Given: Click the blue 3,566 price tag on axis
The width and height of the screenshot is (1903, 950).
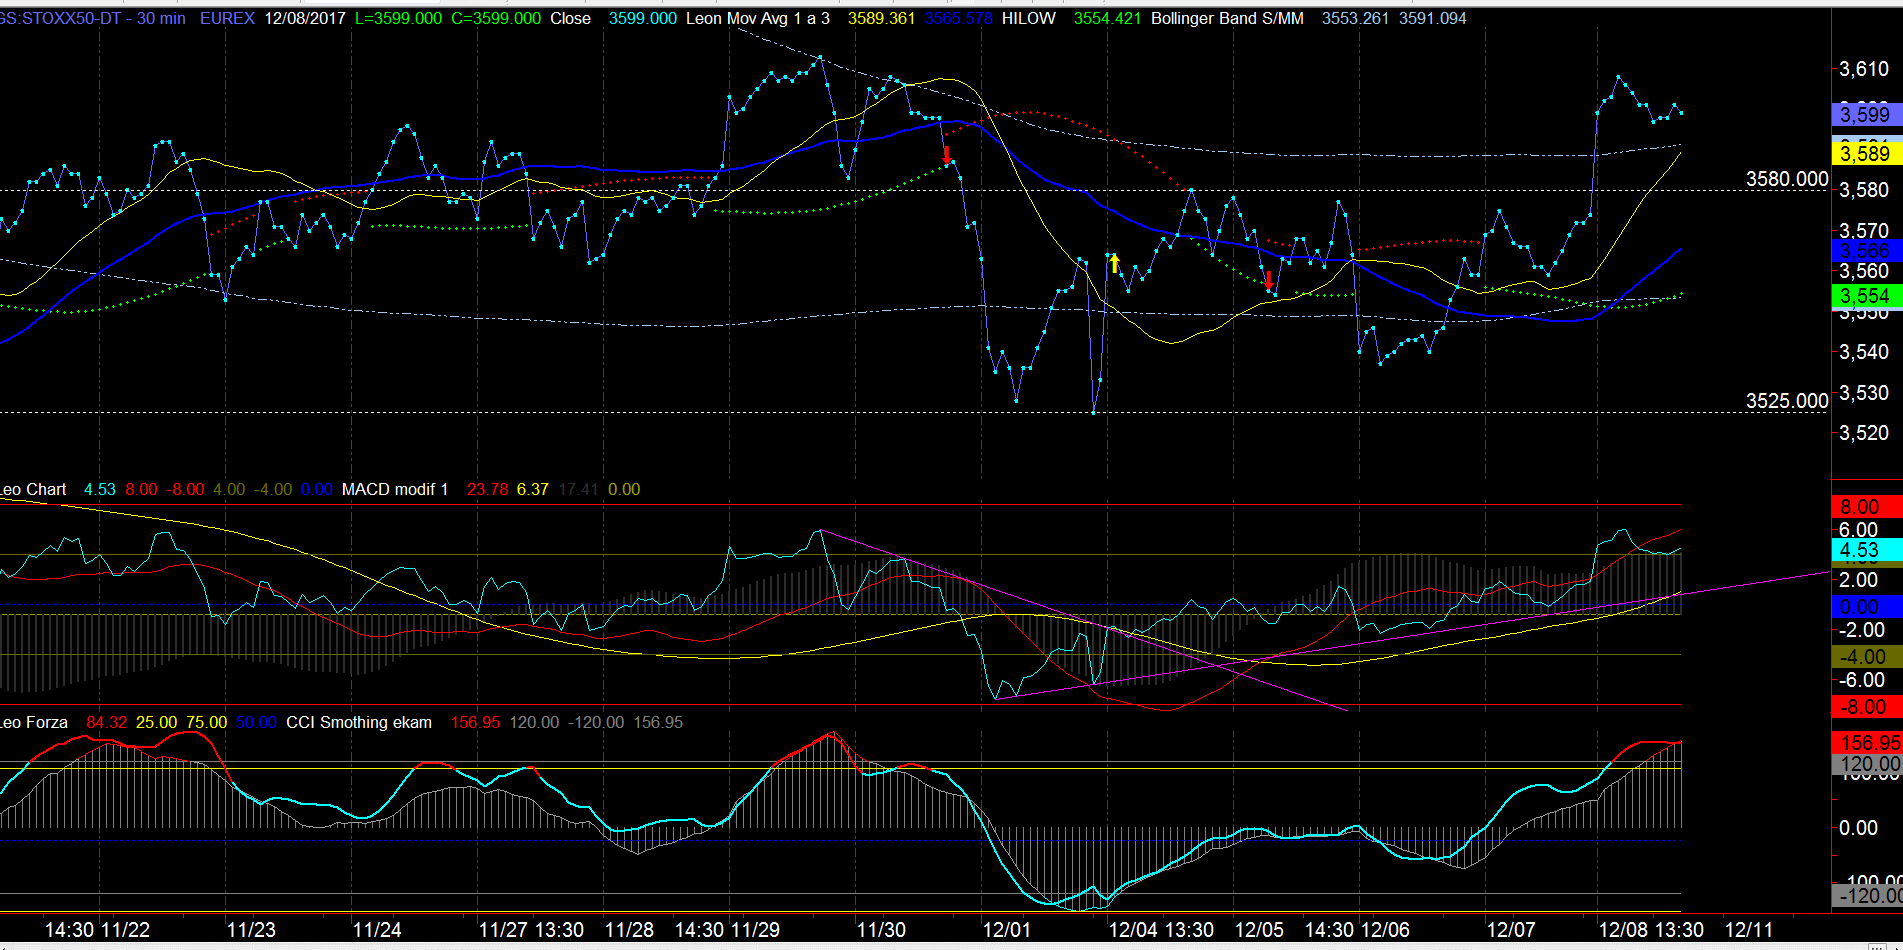Looking at the screenshot, I should click(x=1866, y=251).
